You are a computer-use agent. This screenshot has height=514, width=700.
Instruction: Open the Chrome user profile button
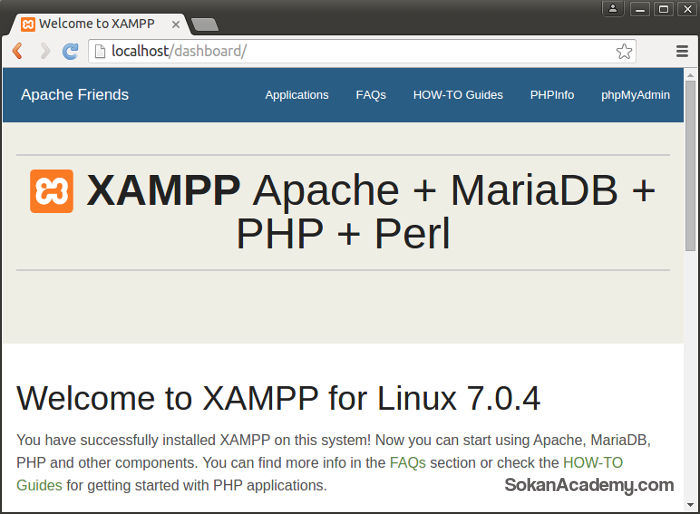click(x=613, y=8)
